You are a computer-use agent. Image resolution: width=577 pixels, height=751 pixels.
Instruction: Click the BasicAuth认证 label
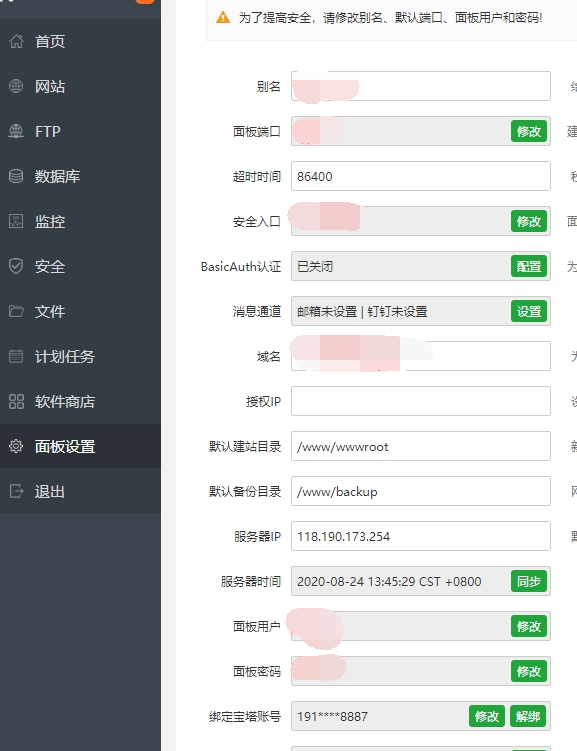tap(241, 266)
